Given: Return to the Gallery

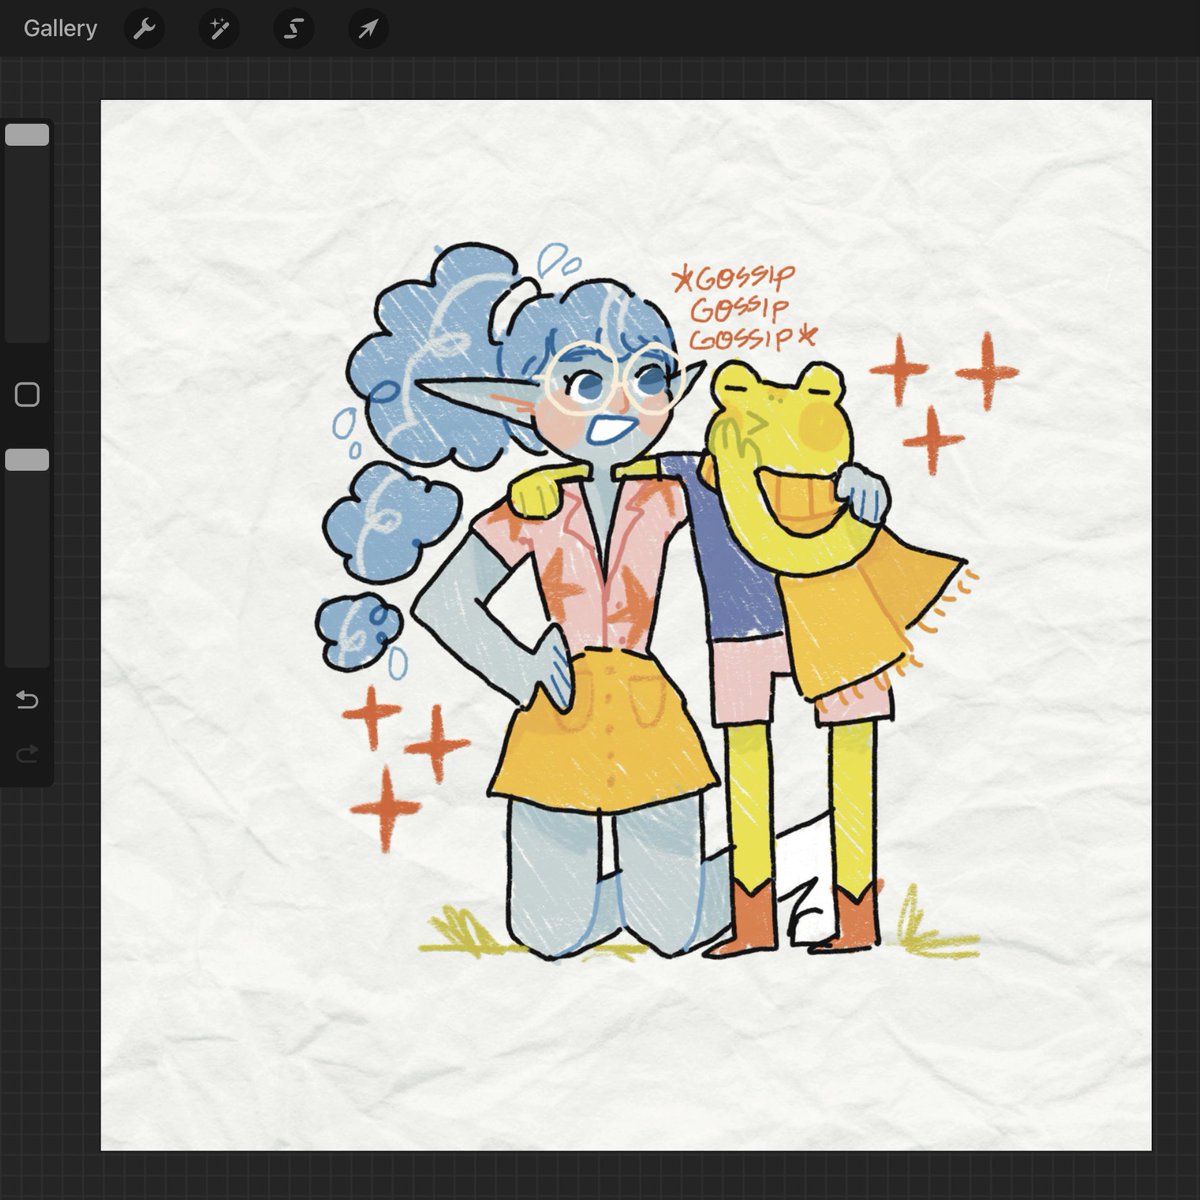Looking at the screenshot, I should pyautogui.click(x=60, y=28).
